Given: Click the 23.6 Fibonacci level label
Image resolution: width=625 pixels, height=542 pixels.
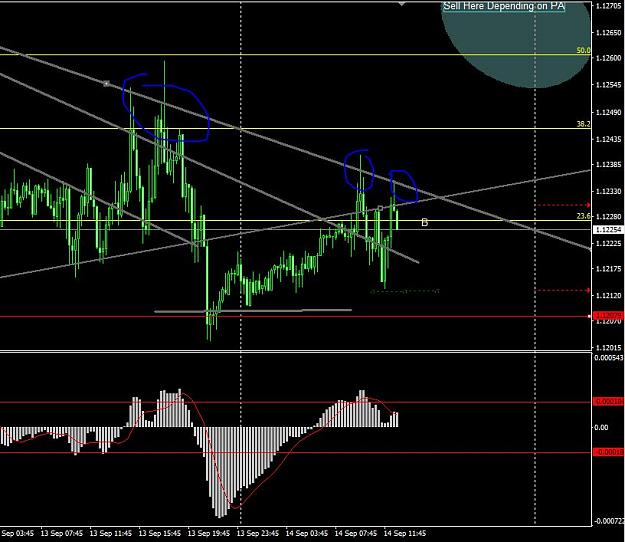Looking at the screenshot, I should [583, 216].
